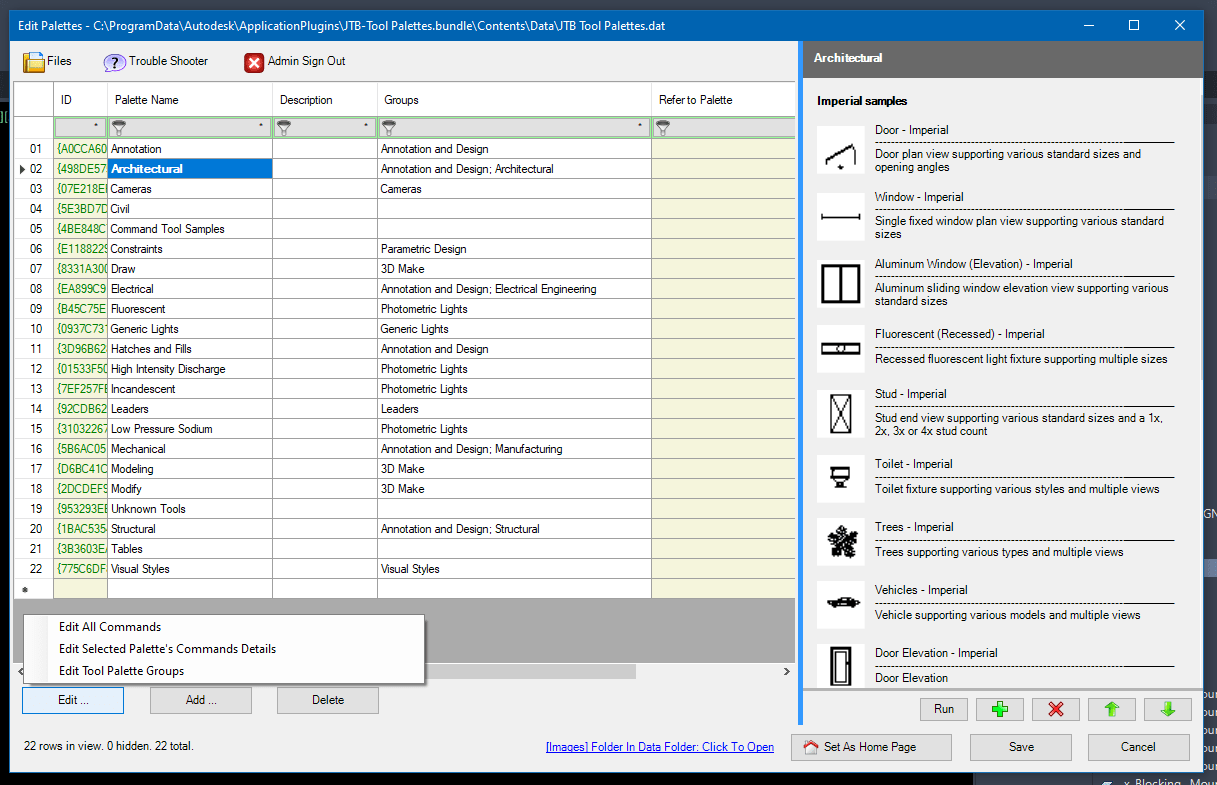Click the Delete button
Screen dimensions: 1217x785
[x=328, y=700]
